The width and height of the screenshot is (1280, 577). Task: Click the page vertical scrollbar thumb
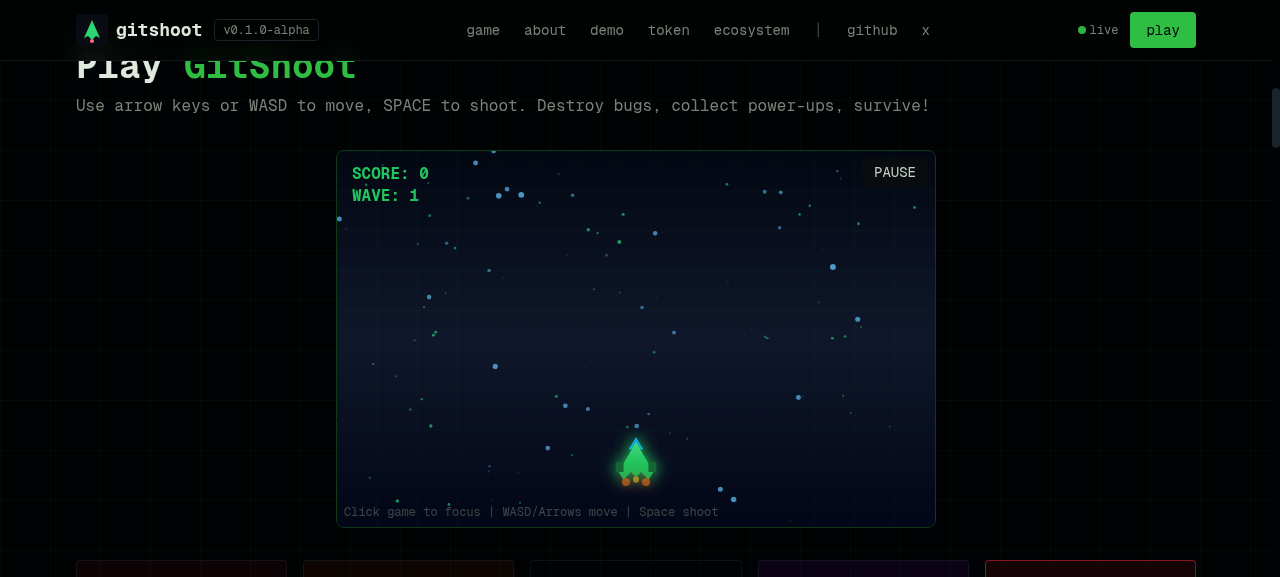(x=1276, y=118)
